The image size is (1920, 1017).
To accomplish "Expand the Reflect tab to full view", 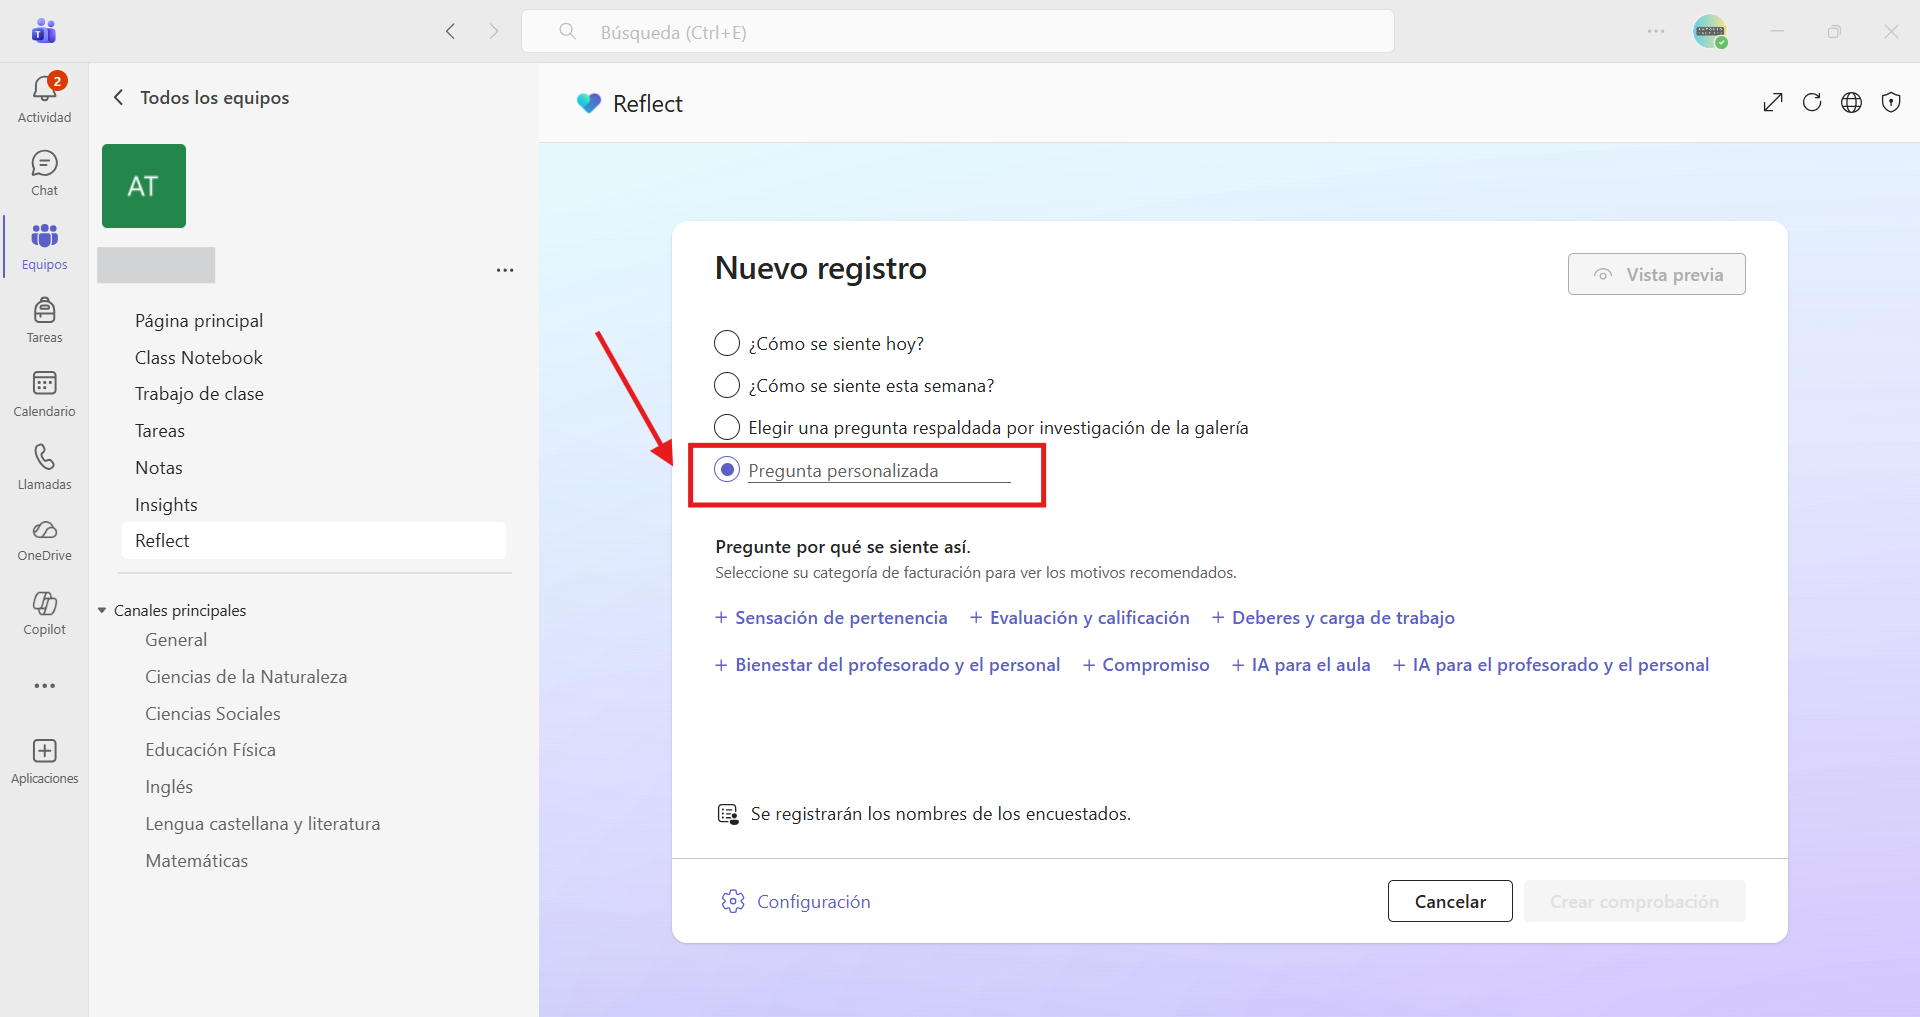I will click(1773, 102).
